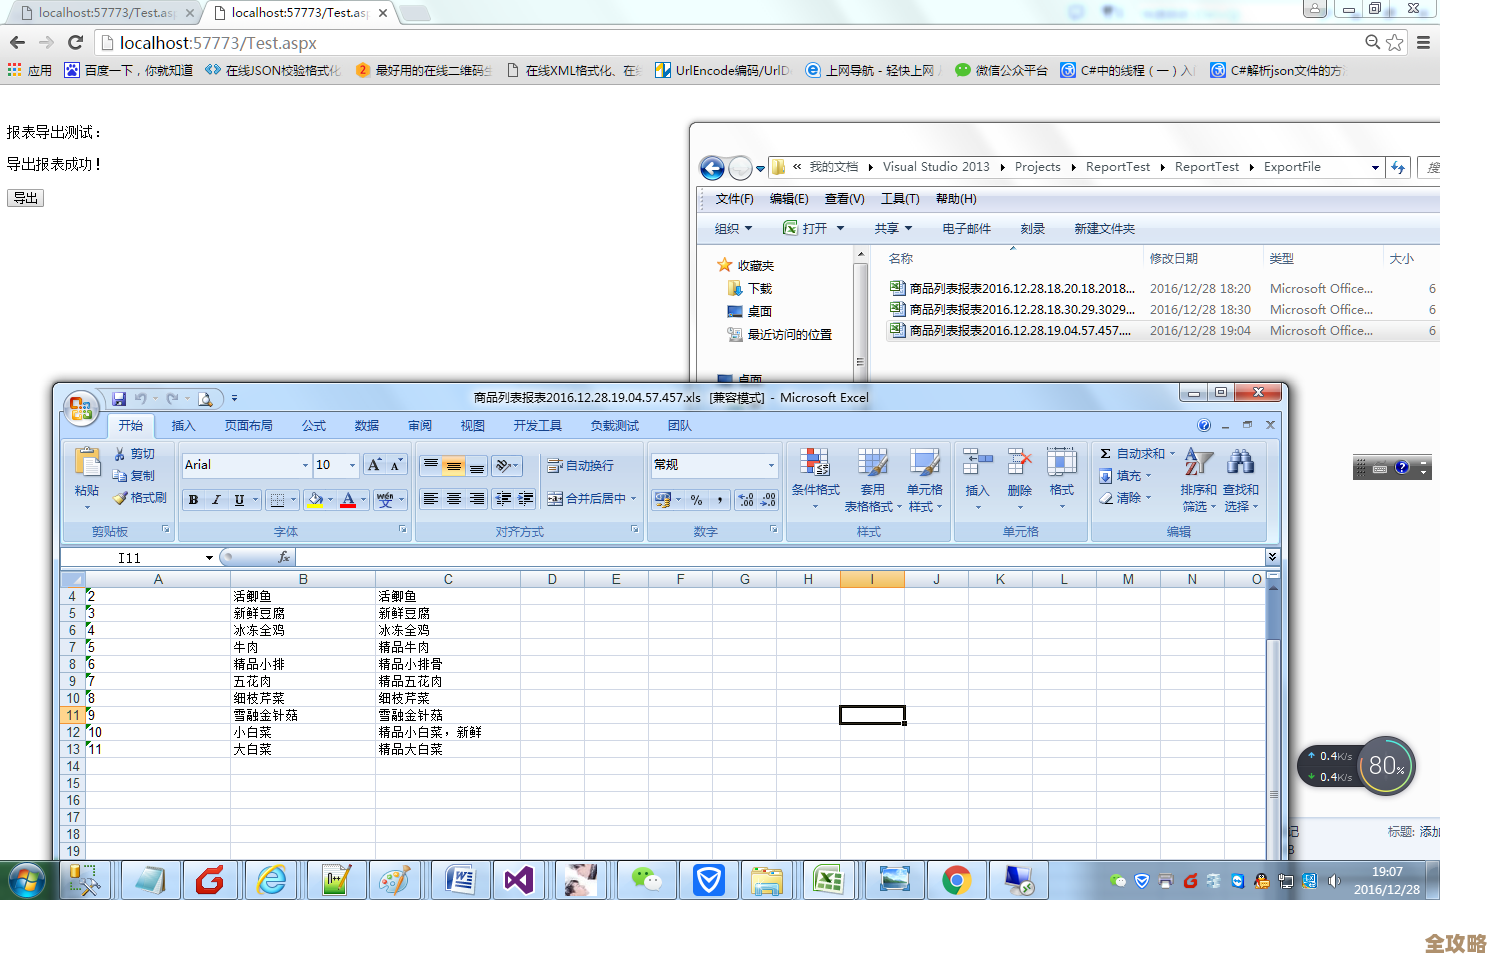Viewport: 1492px width, 962px height.
Task: Click the Increase Font Size icon
Action: (x=374, y=465)
